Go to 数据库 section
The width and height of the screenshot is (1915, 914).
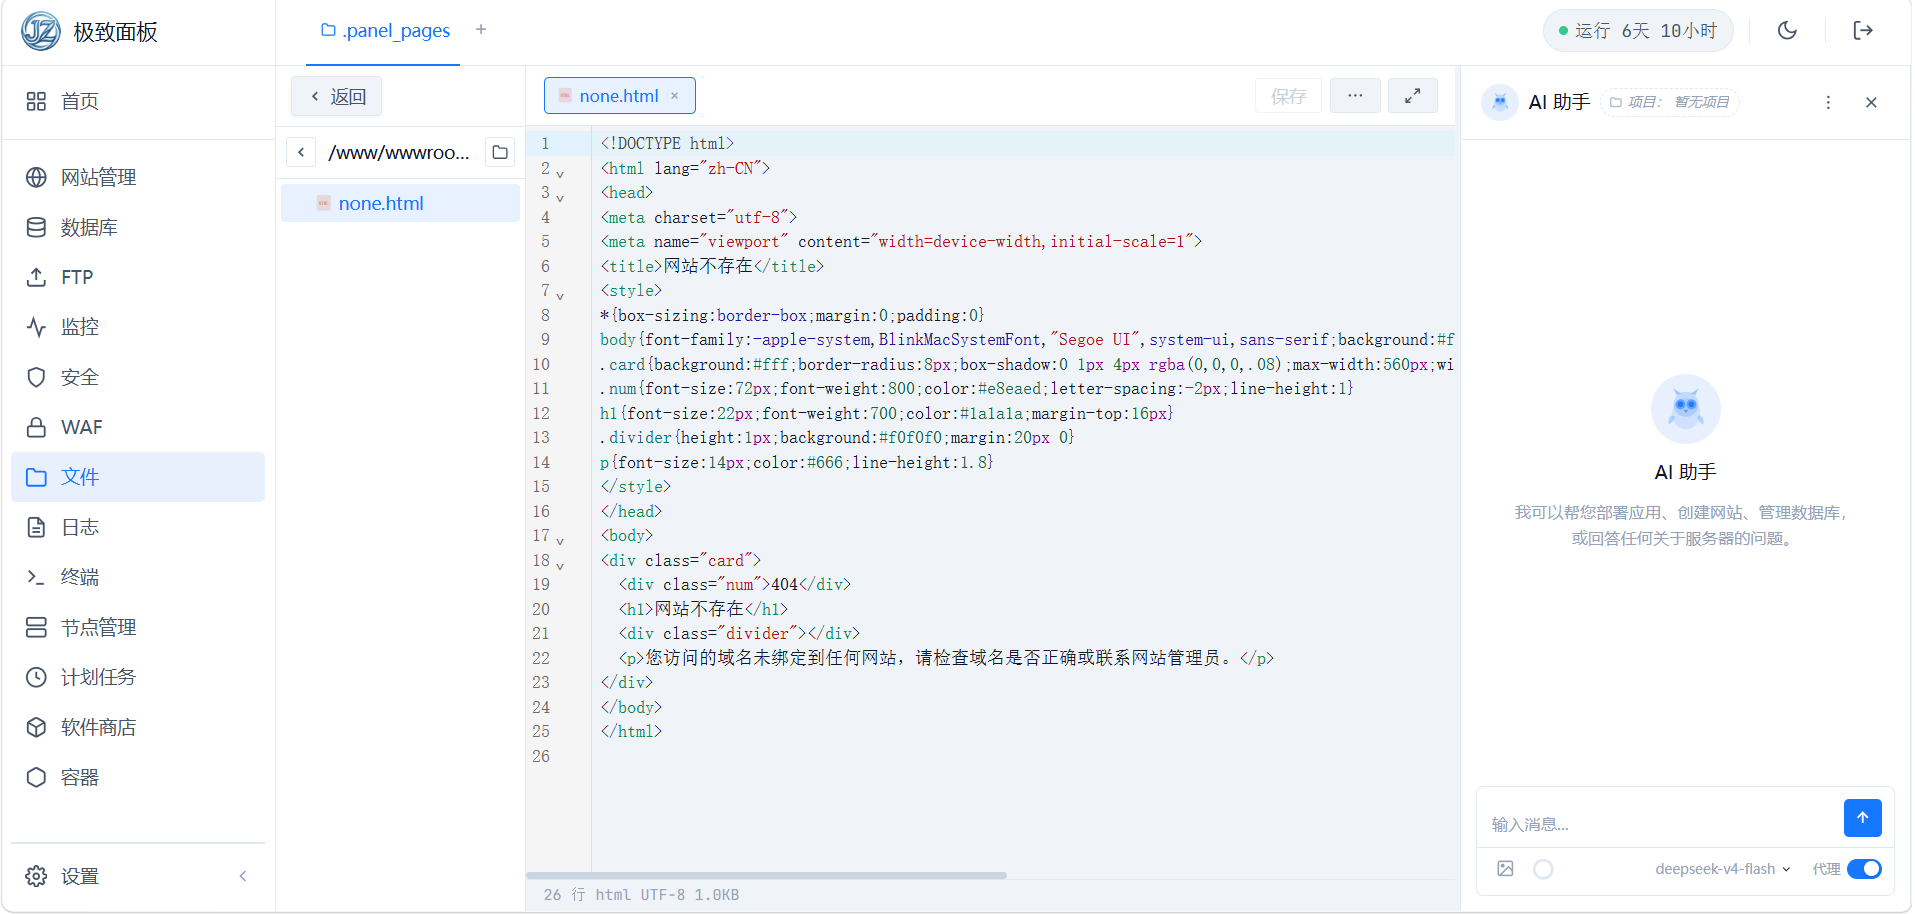point(138,227)
